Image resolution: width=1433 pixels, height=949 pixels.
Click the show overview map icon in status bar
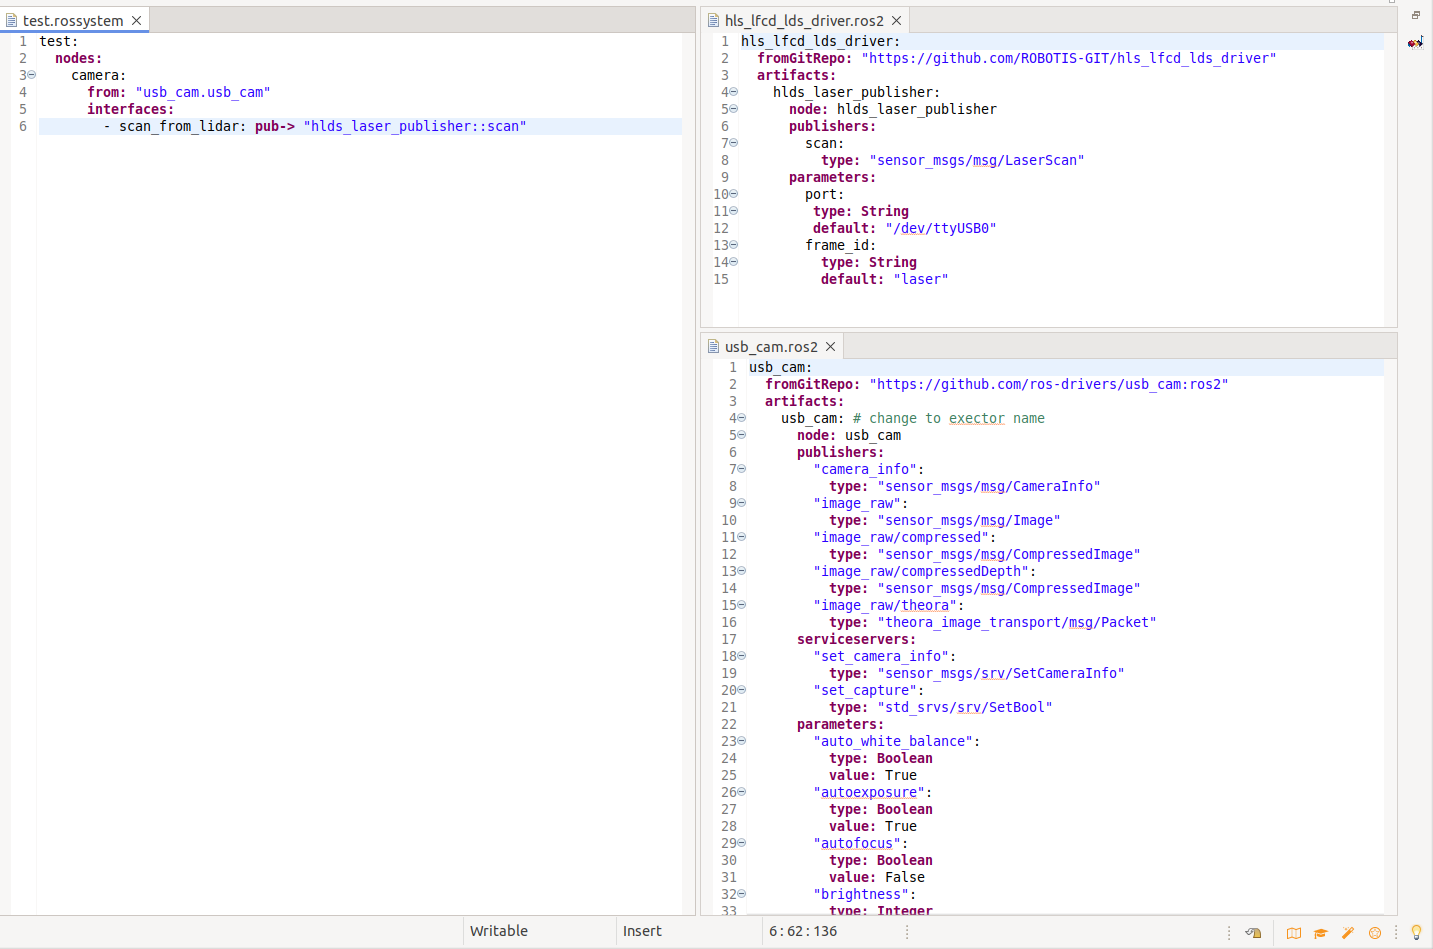pyautogui.click(x=1294, y=933)
